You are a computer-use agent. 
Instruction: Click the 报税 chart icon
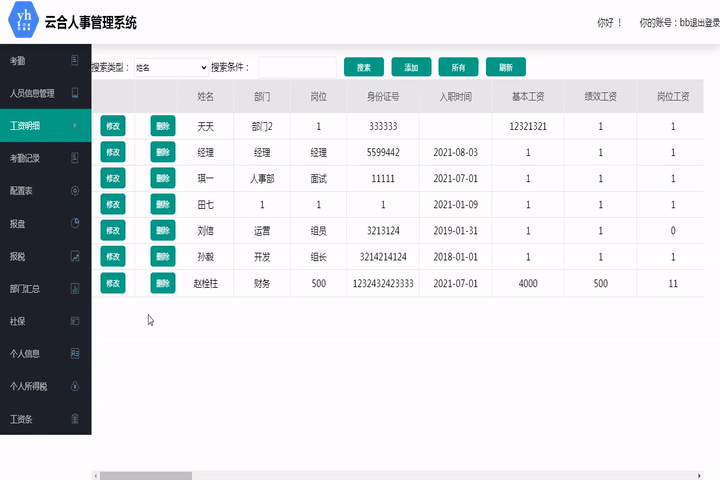[75, 256]
